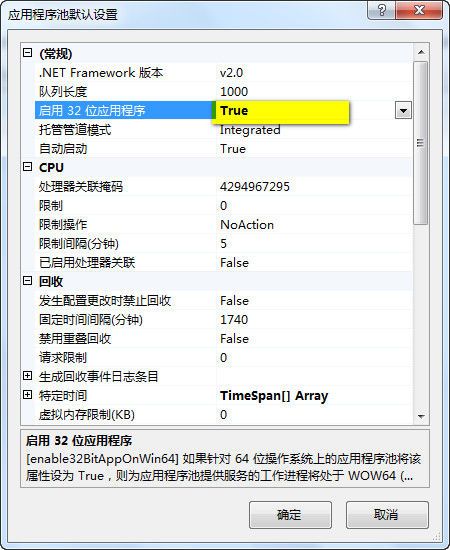Click 确定 to confirm settings
Screen dimensions: 450x550
click(290, 515)
